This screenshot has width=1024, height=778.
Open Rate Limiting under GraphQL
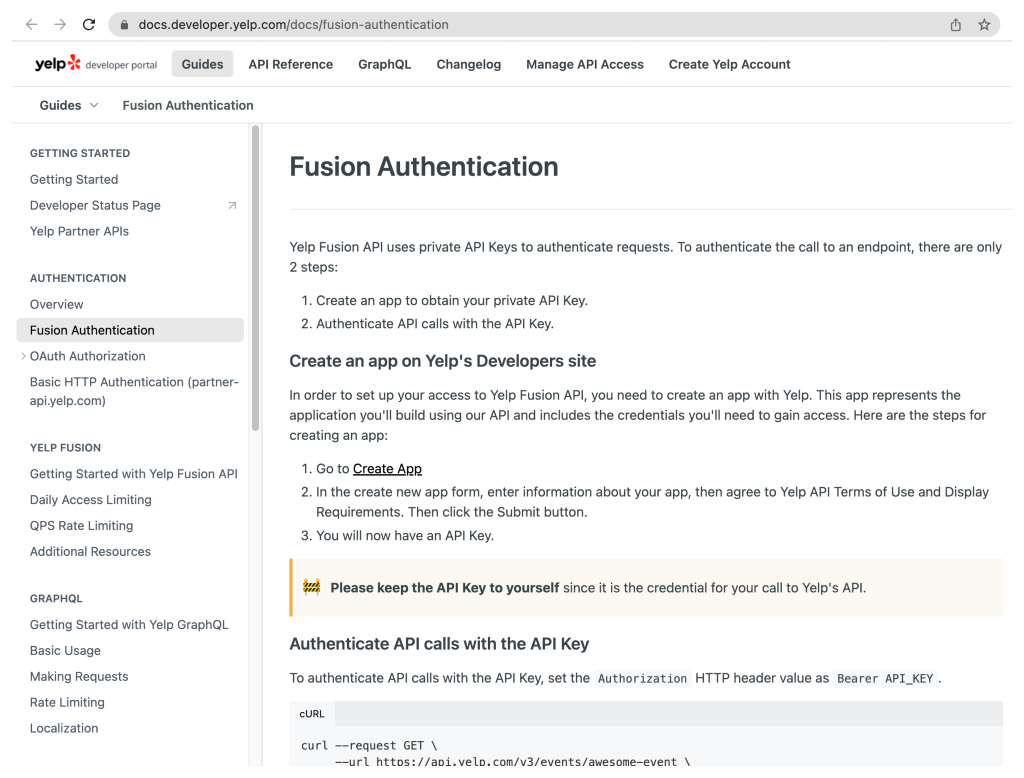(x=67, y=702)
